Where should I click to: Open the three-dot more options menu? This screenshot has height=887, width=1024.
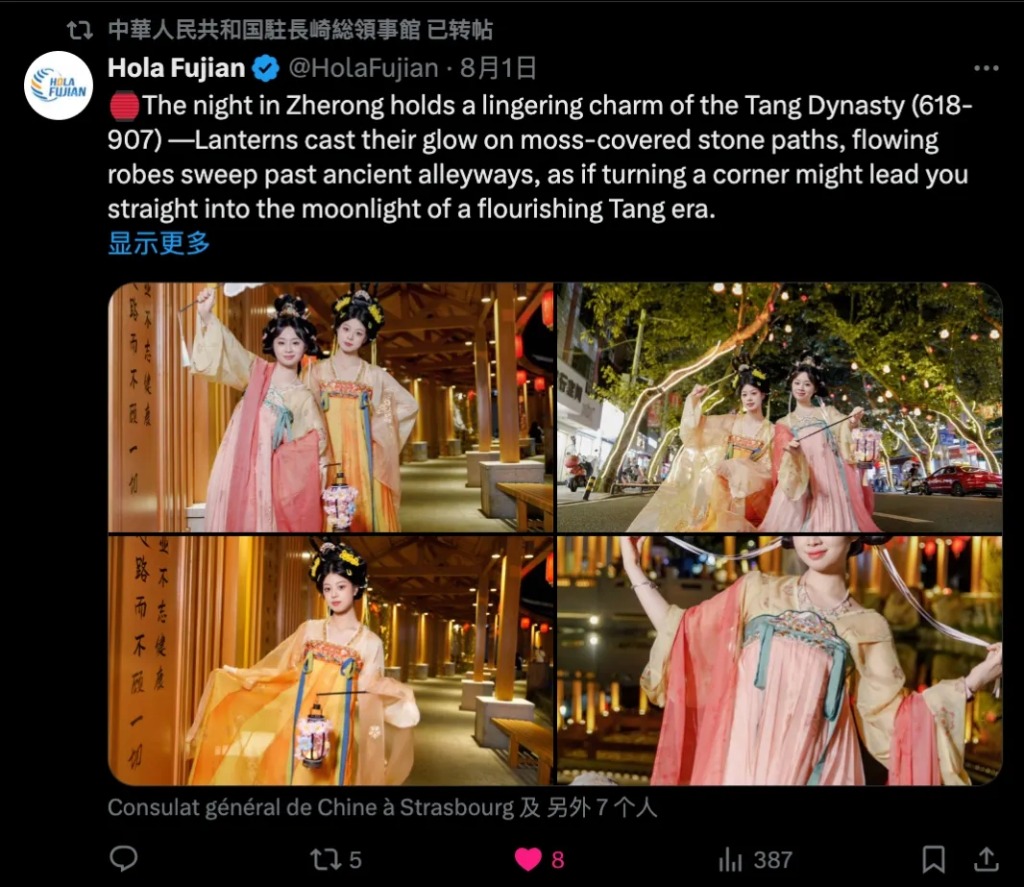coord(985,68)
